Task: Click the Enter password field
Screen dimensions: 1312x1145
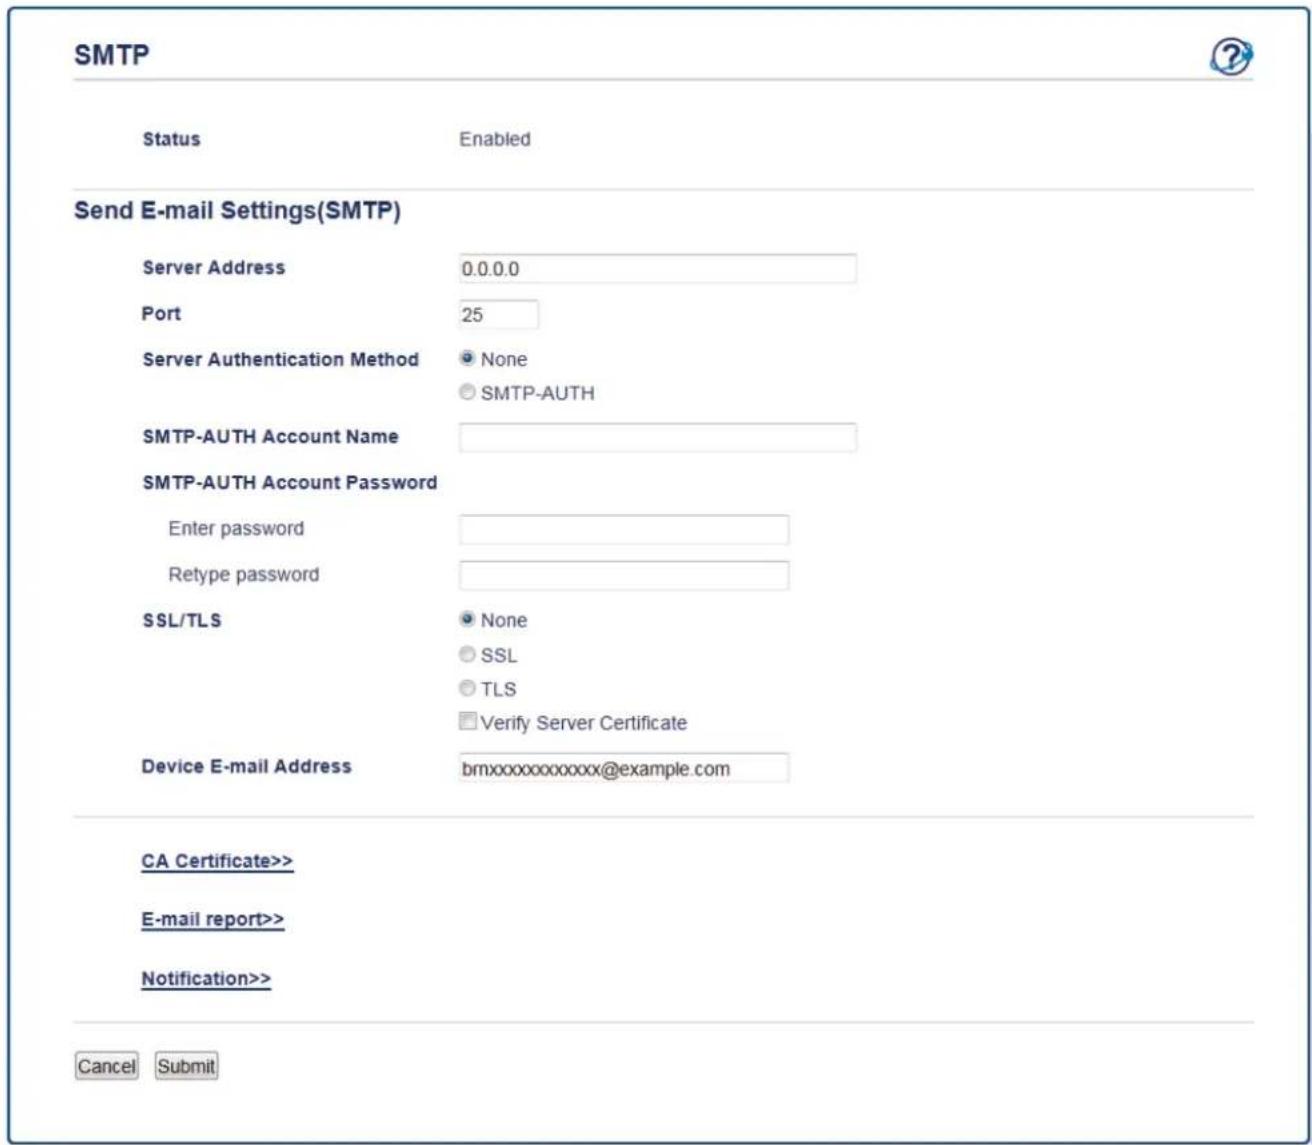Action: (x=623, y=529)
